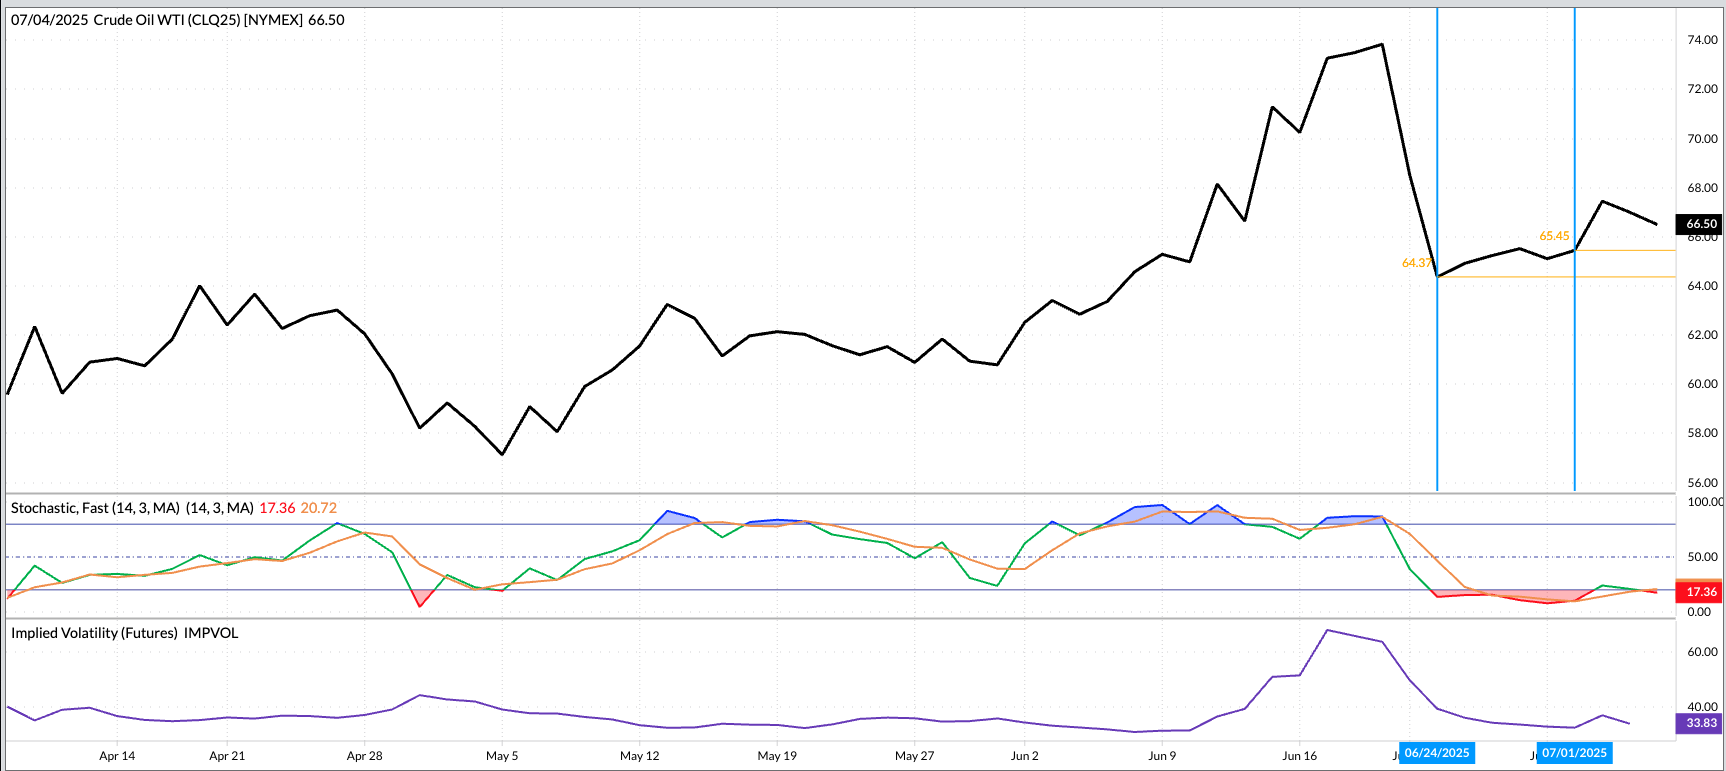Click the Implied Volatility (Futures) IMPVOL label
The image size is (1726, 771).
pos(124,633)
